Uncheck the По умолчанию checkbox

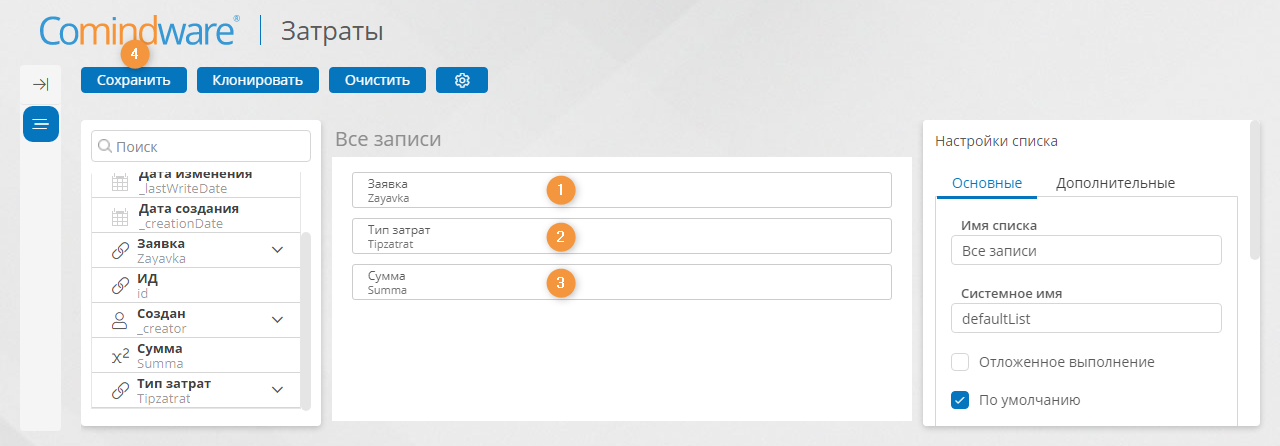pos(960,400)
